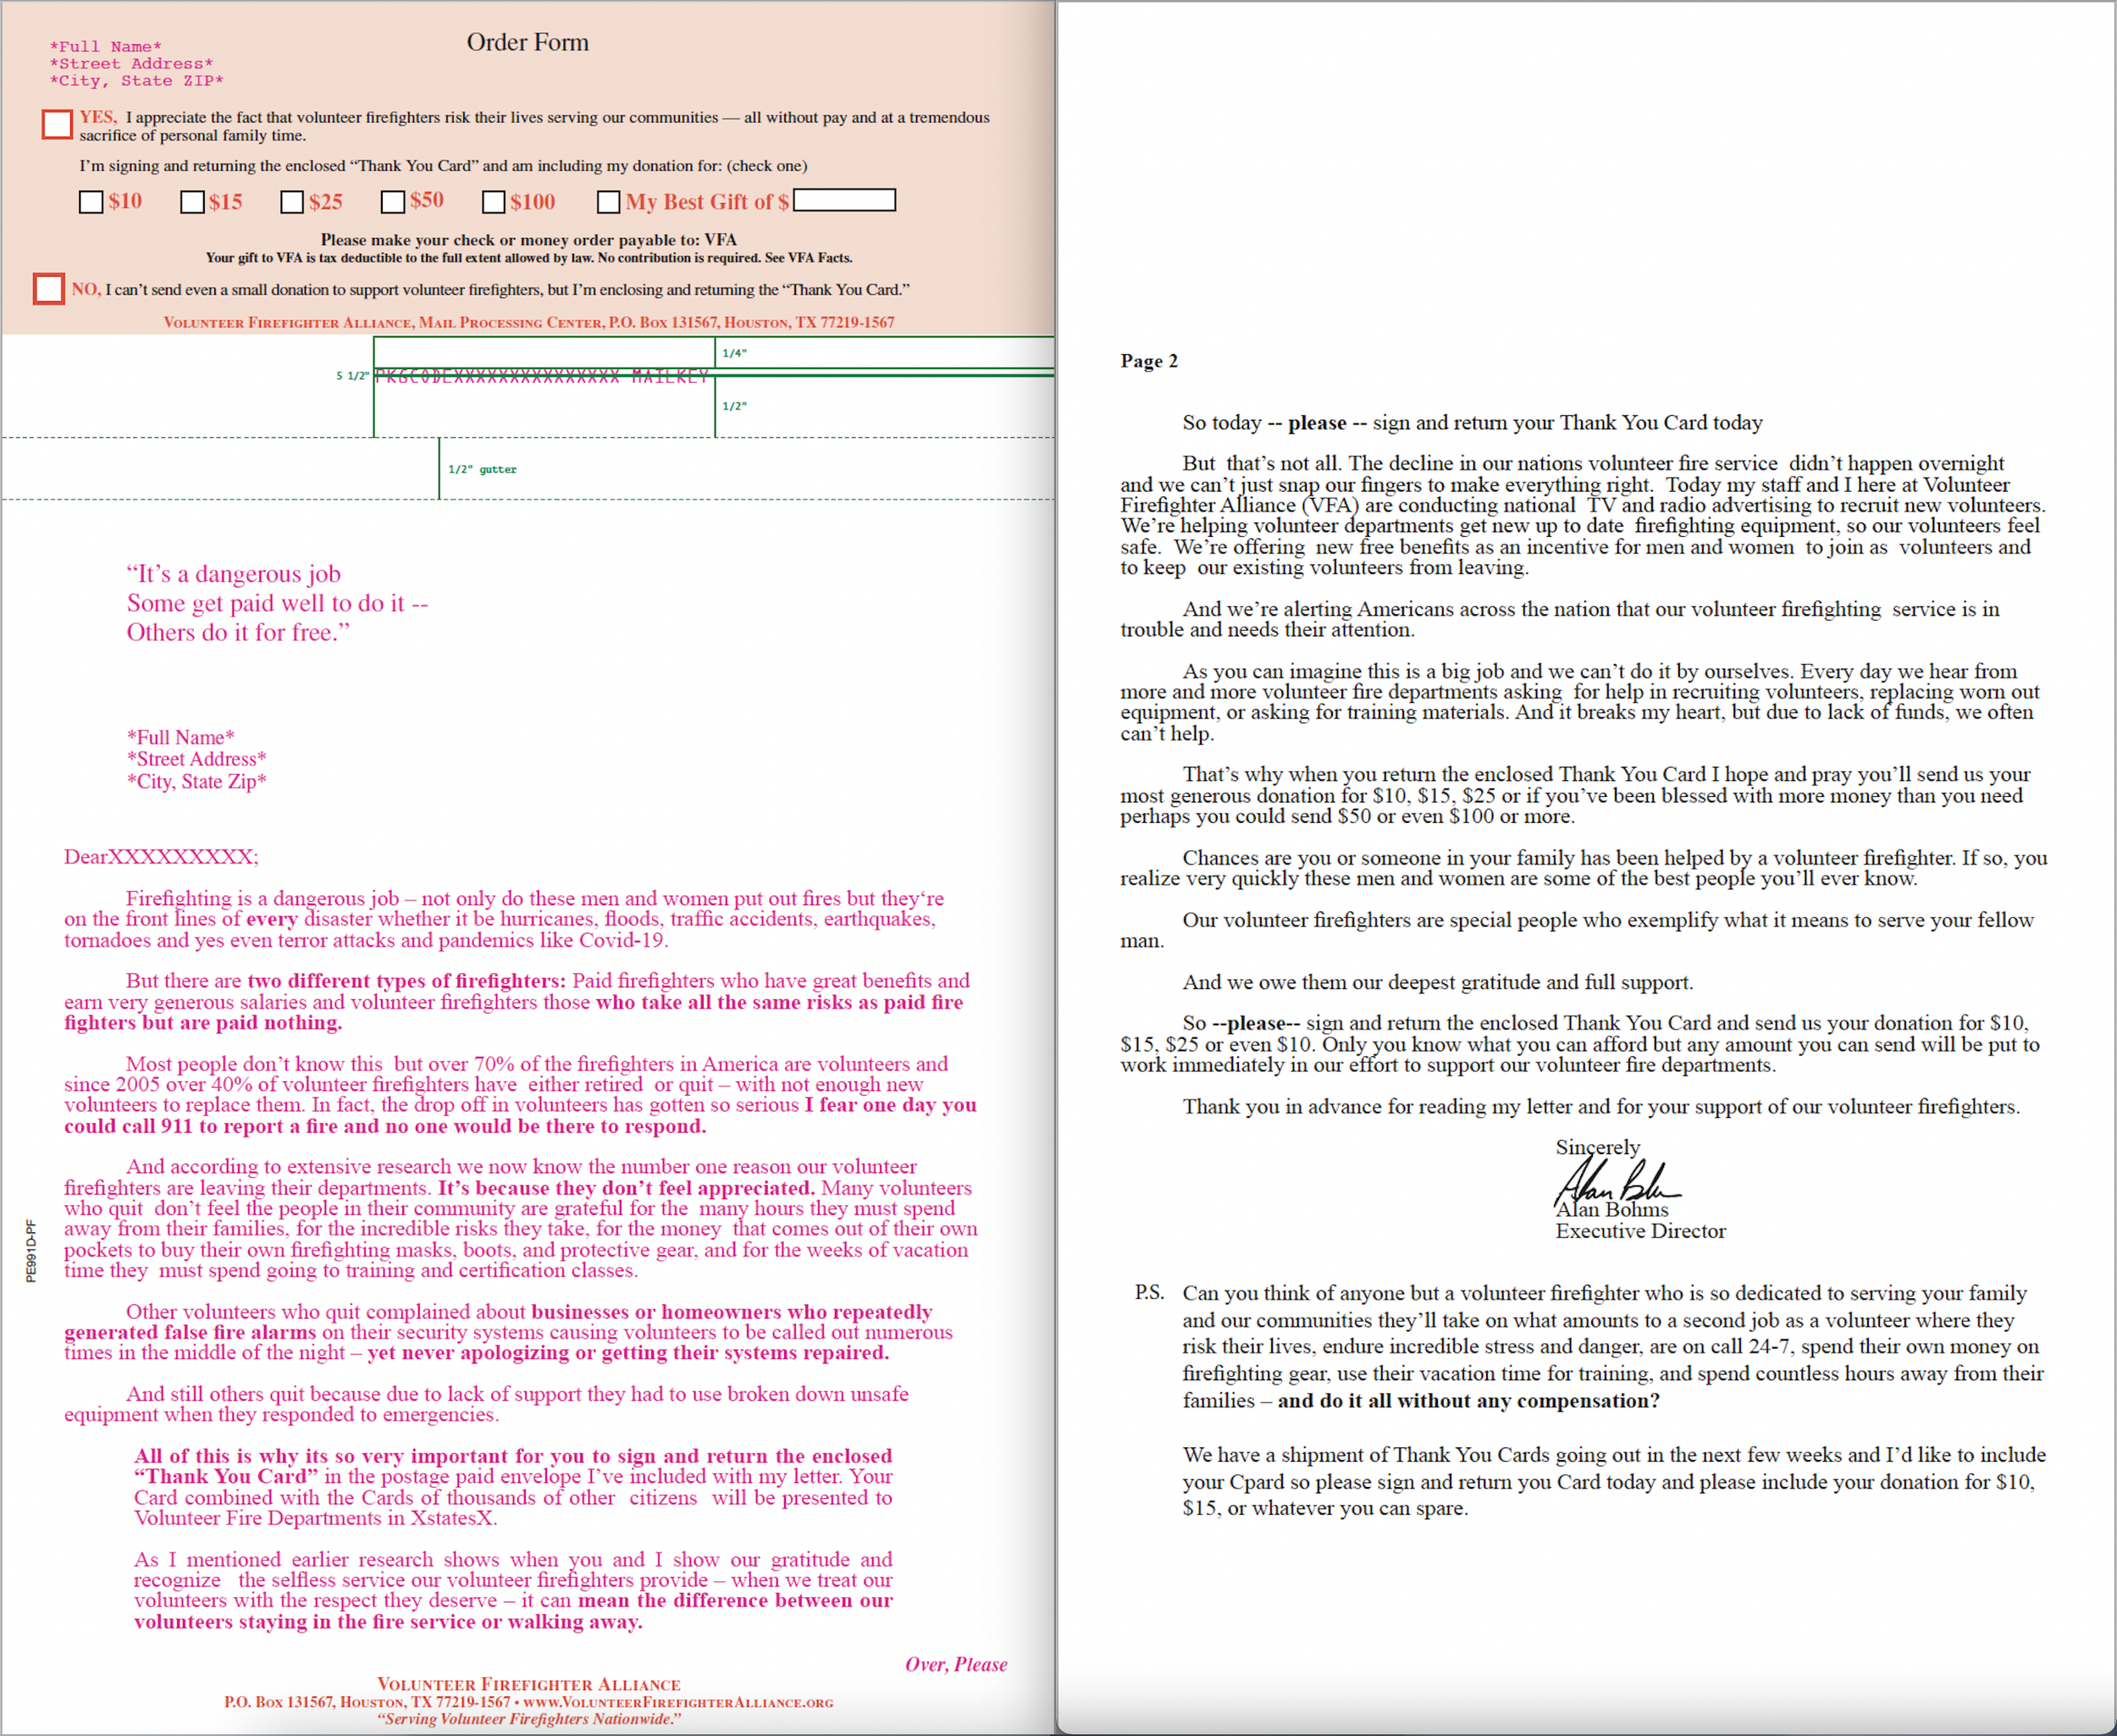Click the P.S. label
The image size is (2117, 1736).
[1149, 1292]
